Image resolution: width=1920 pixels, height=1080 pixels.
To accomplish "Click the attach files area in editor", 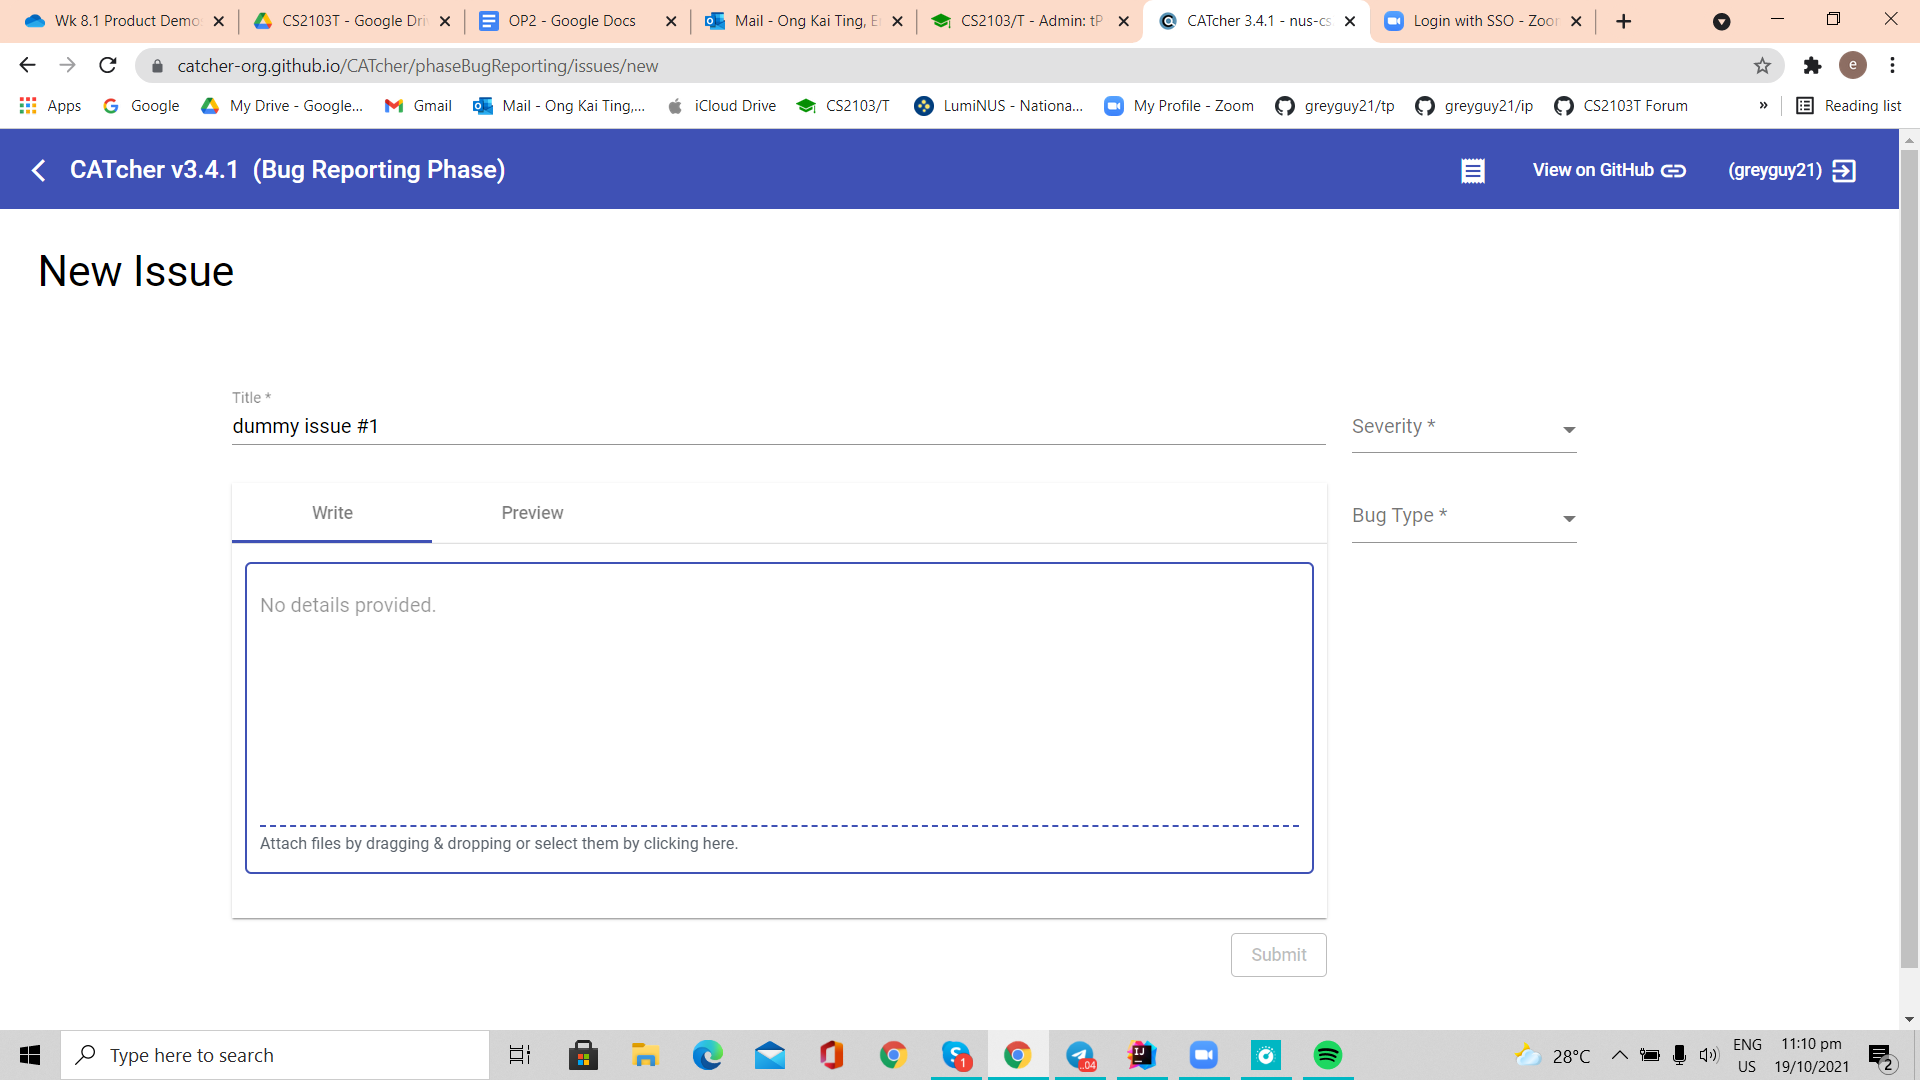I will click(x=499, y=844).
